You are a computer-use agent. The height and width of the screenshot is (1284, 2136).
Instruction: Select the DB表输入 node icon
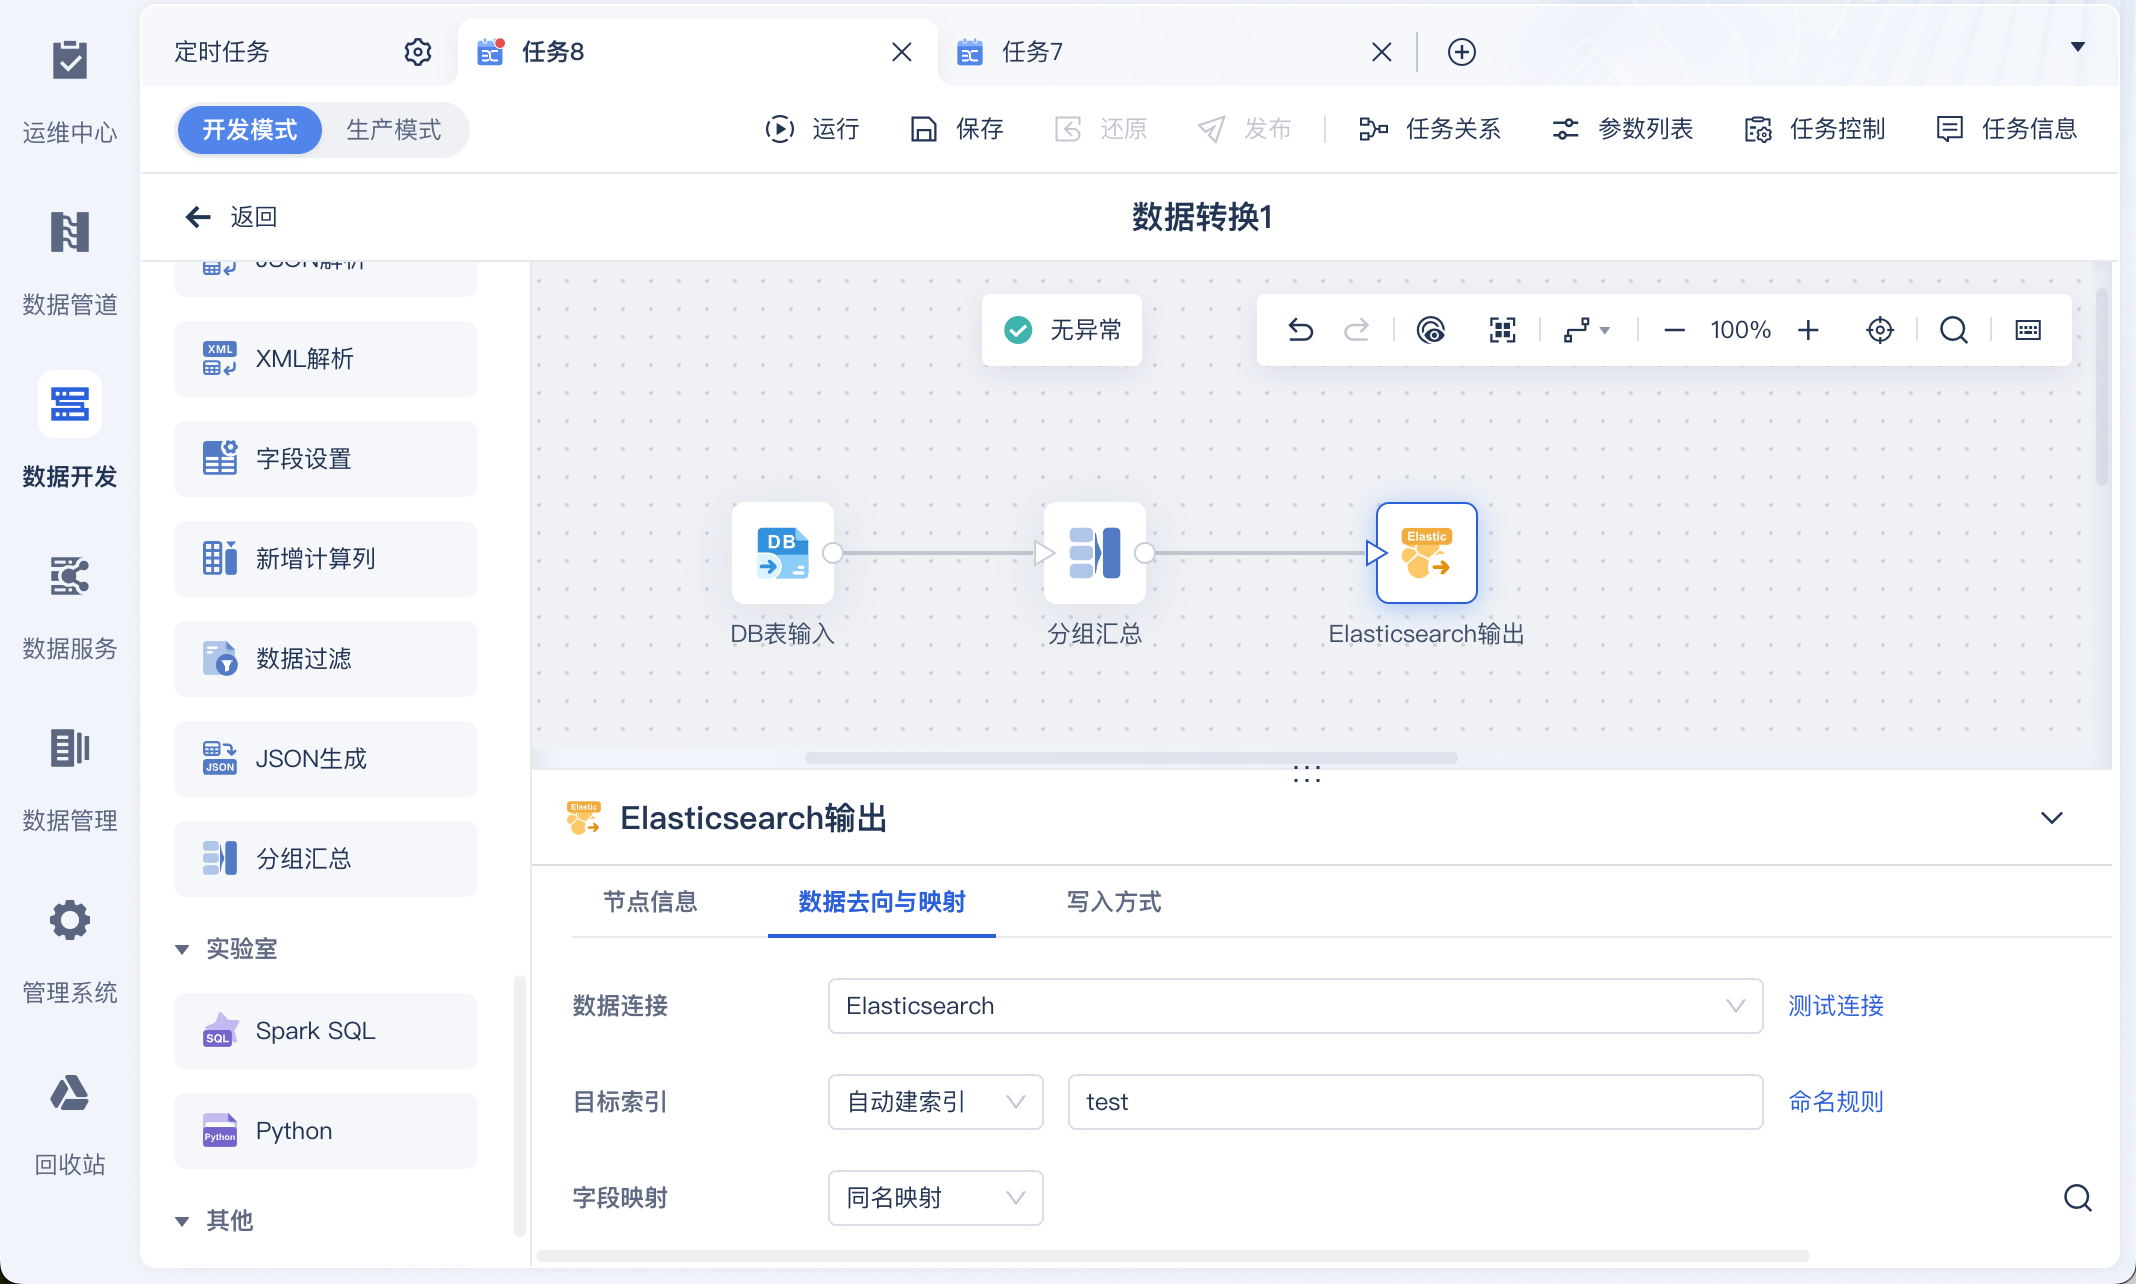(x=782, y=553)
